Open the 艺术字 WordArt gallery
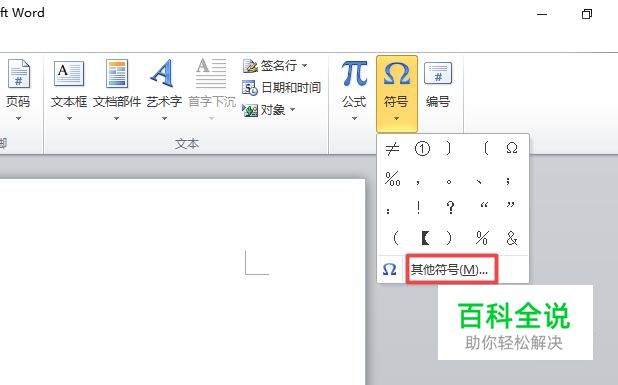The width and height of the screenshot is (618, 385). click(x=164, y=91)
